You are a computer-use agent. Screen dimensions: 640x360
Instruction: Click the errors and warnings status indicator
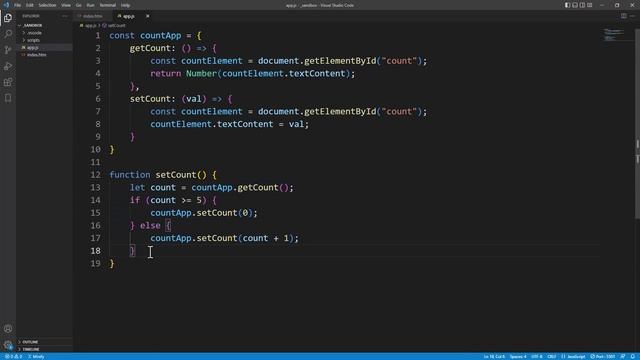[x=13, y=356]
